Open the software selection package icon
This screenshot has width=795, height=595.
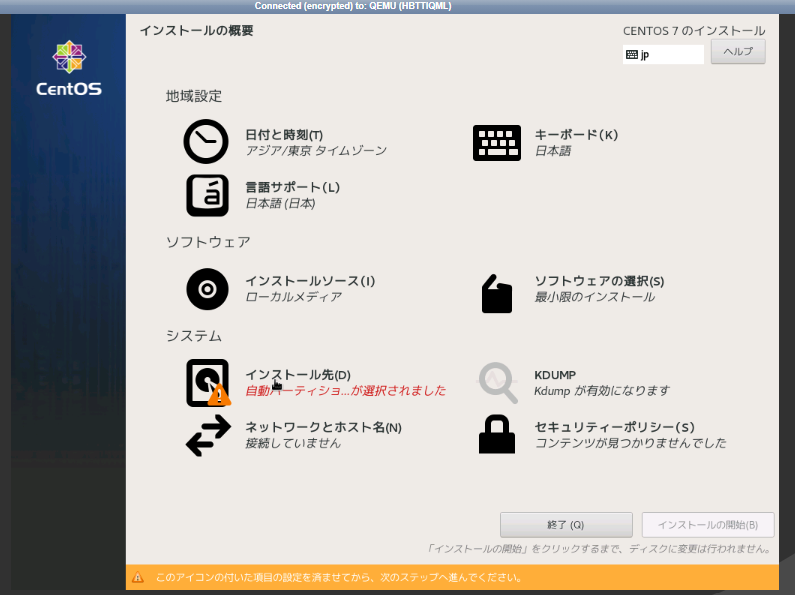pos(496,293)
